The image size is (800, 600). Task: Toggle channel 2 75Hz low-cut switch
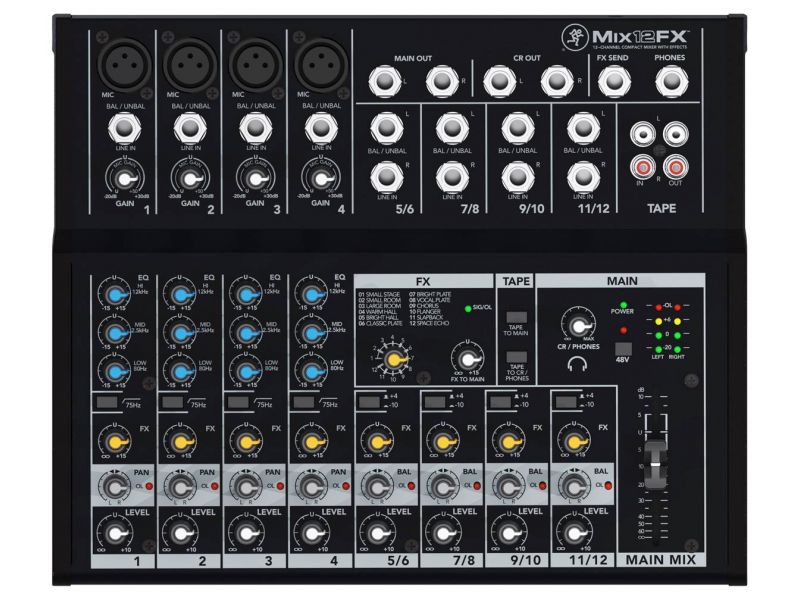pyautogui.click(x=172, y=402)
